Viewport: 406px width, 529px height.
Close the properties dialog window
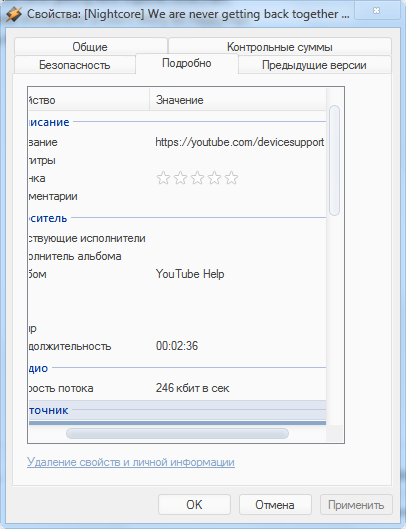[x=376, y=11]
